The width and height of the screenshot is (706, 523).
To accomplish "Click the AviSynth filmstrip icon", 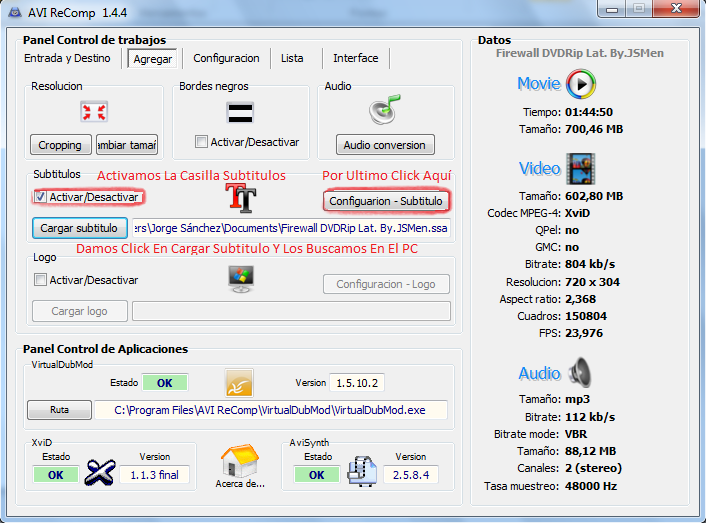I will 362,471.
